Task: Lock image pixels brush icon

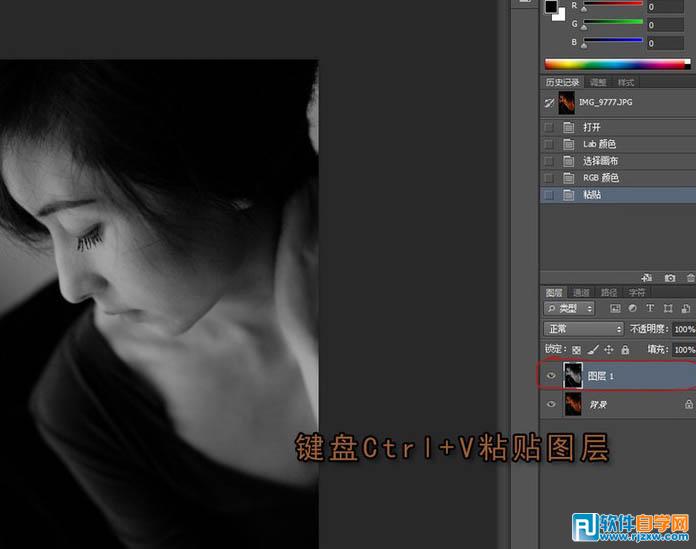Action: (x=593, y=350)
